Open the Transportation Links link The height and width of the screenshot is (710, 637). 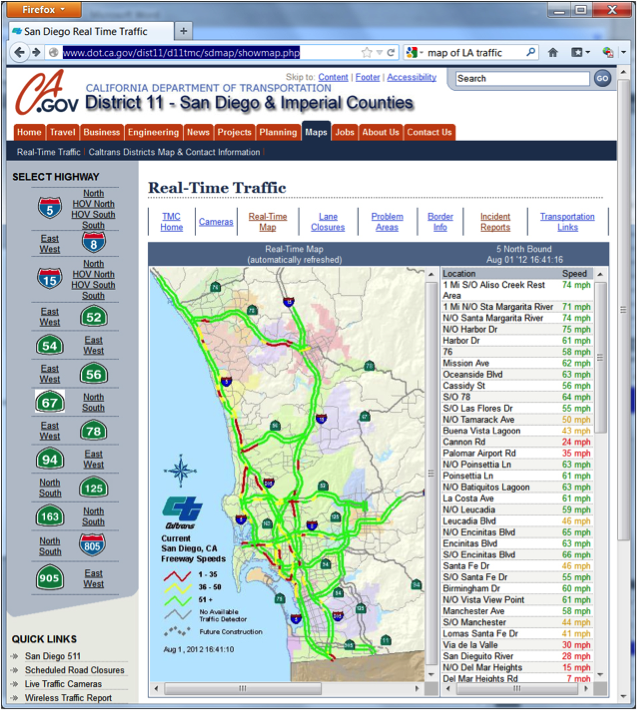click(x=567, y=222)
